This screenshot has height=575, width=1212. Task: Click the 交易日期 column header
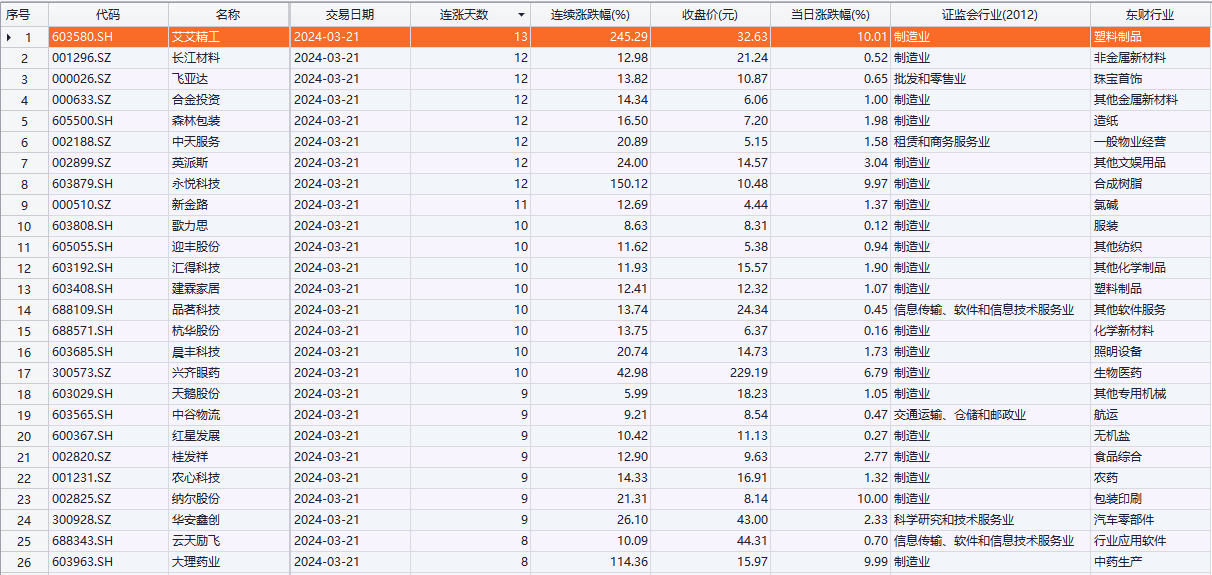(x=349, y=15)
